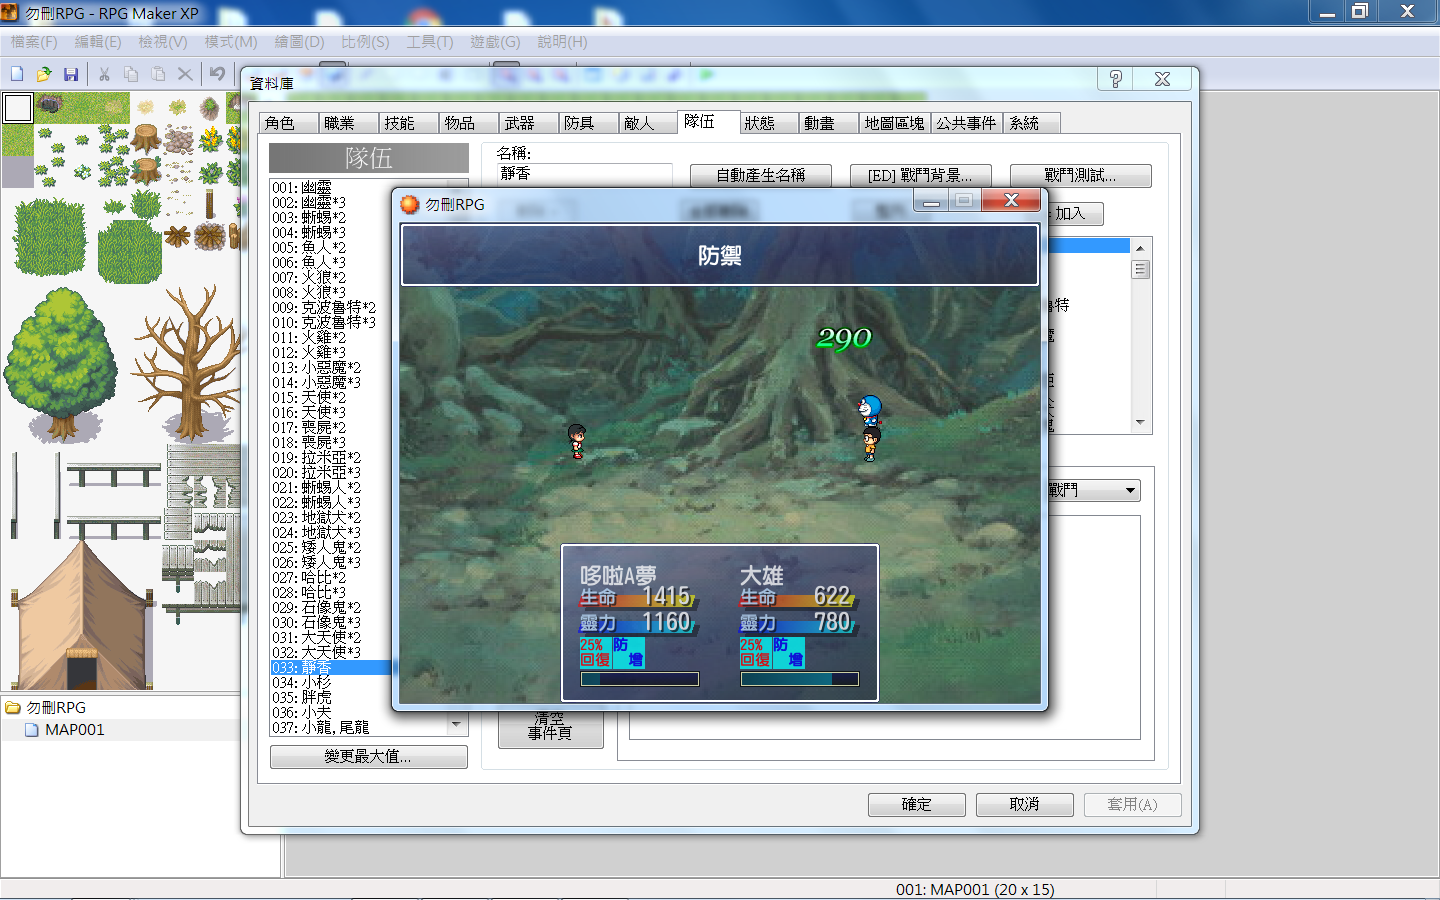This screenshot has width=1440, height=900.
Task: Click the Open project folder icon
Action: [x=44, y=74]
